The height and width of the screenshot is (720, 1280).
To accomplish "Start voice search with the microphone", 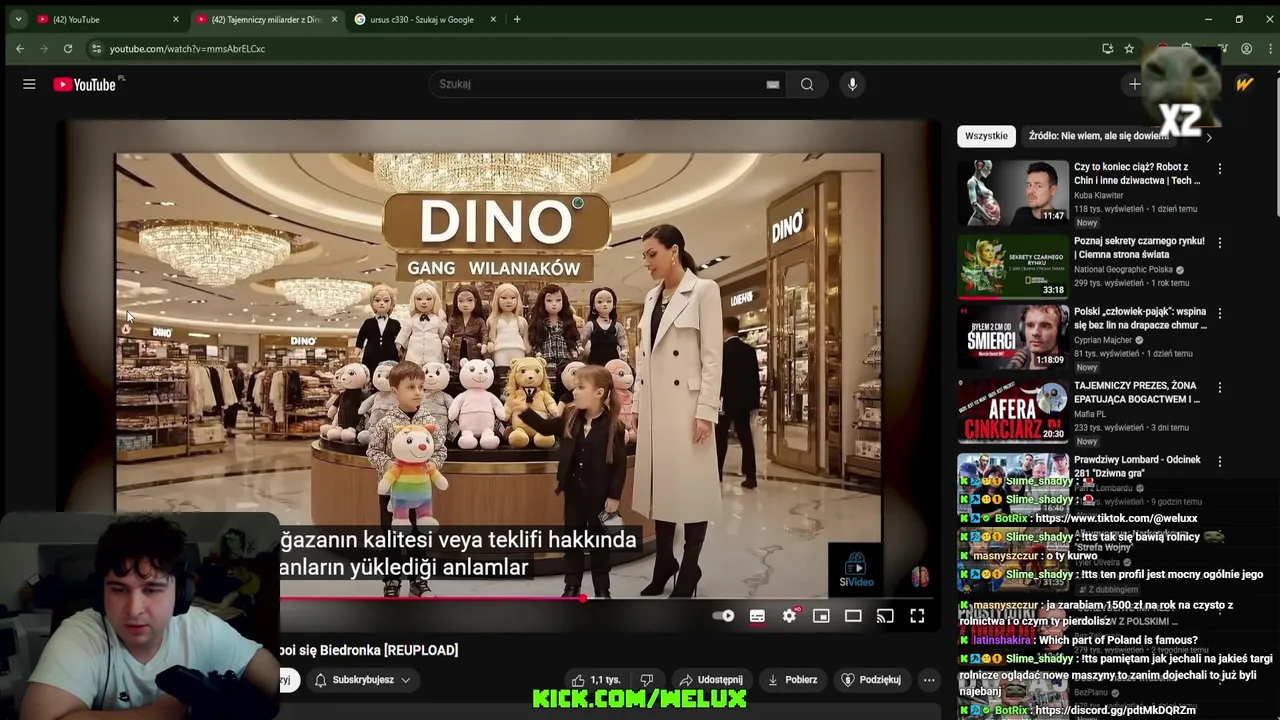I will (852, 84).
